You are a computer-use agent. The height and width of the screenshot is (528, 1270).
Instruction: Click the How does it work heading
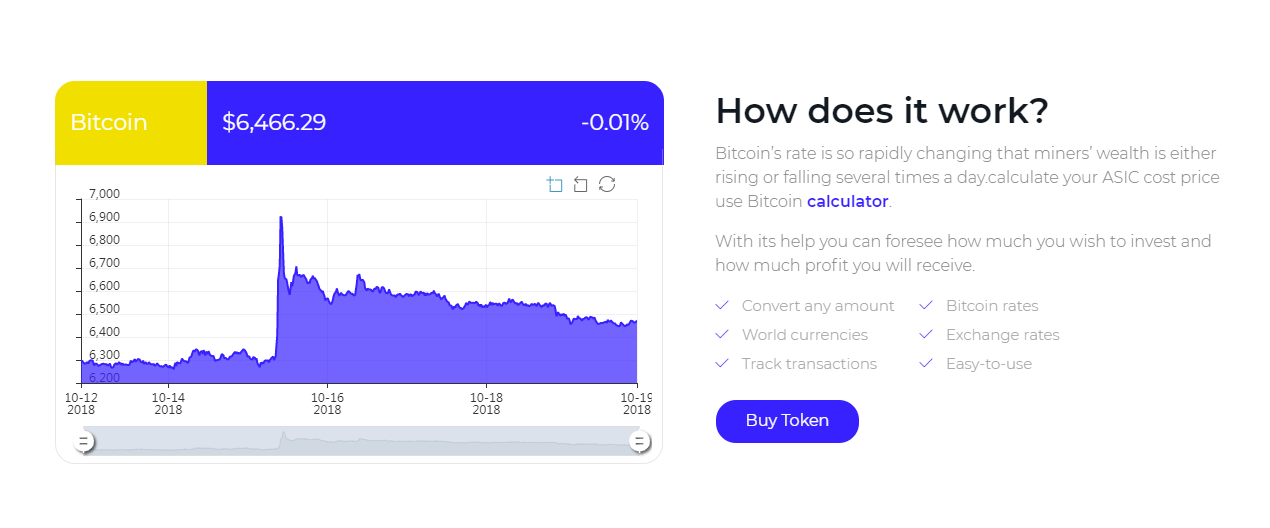(881, 110)
